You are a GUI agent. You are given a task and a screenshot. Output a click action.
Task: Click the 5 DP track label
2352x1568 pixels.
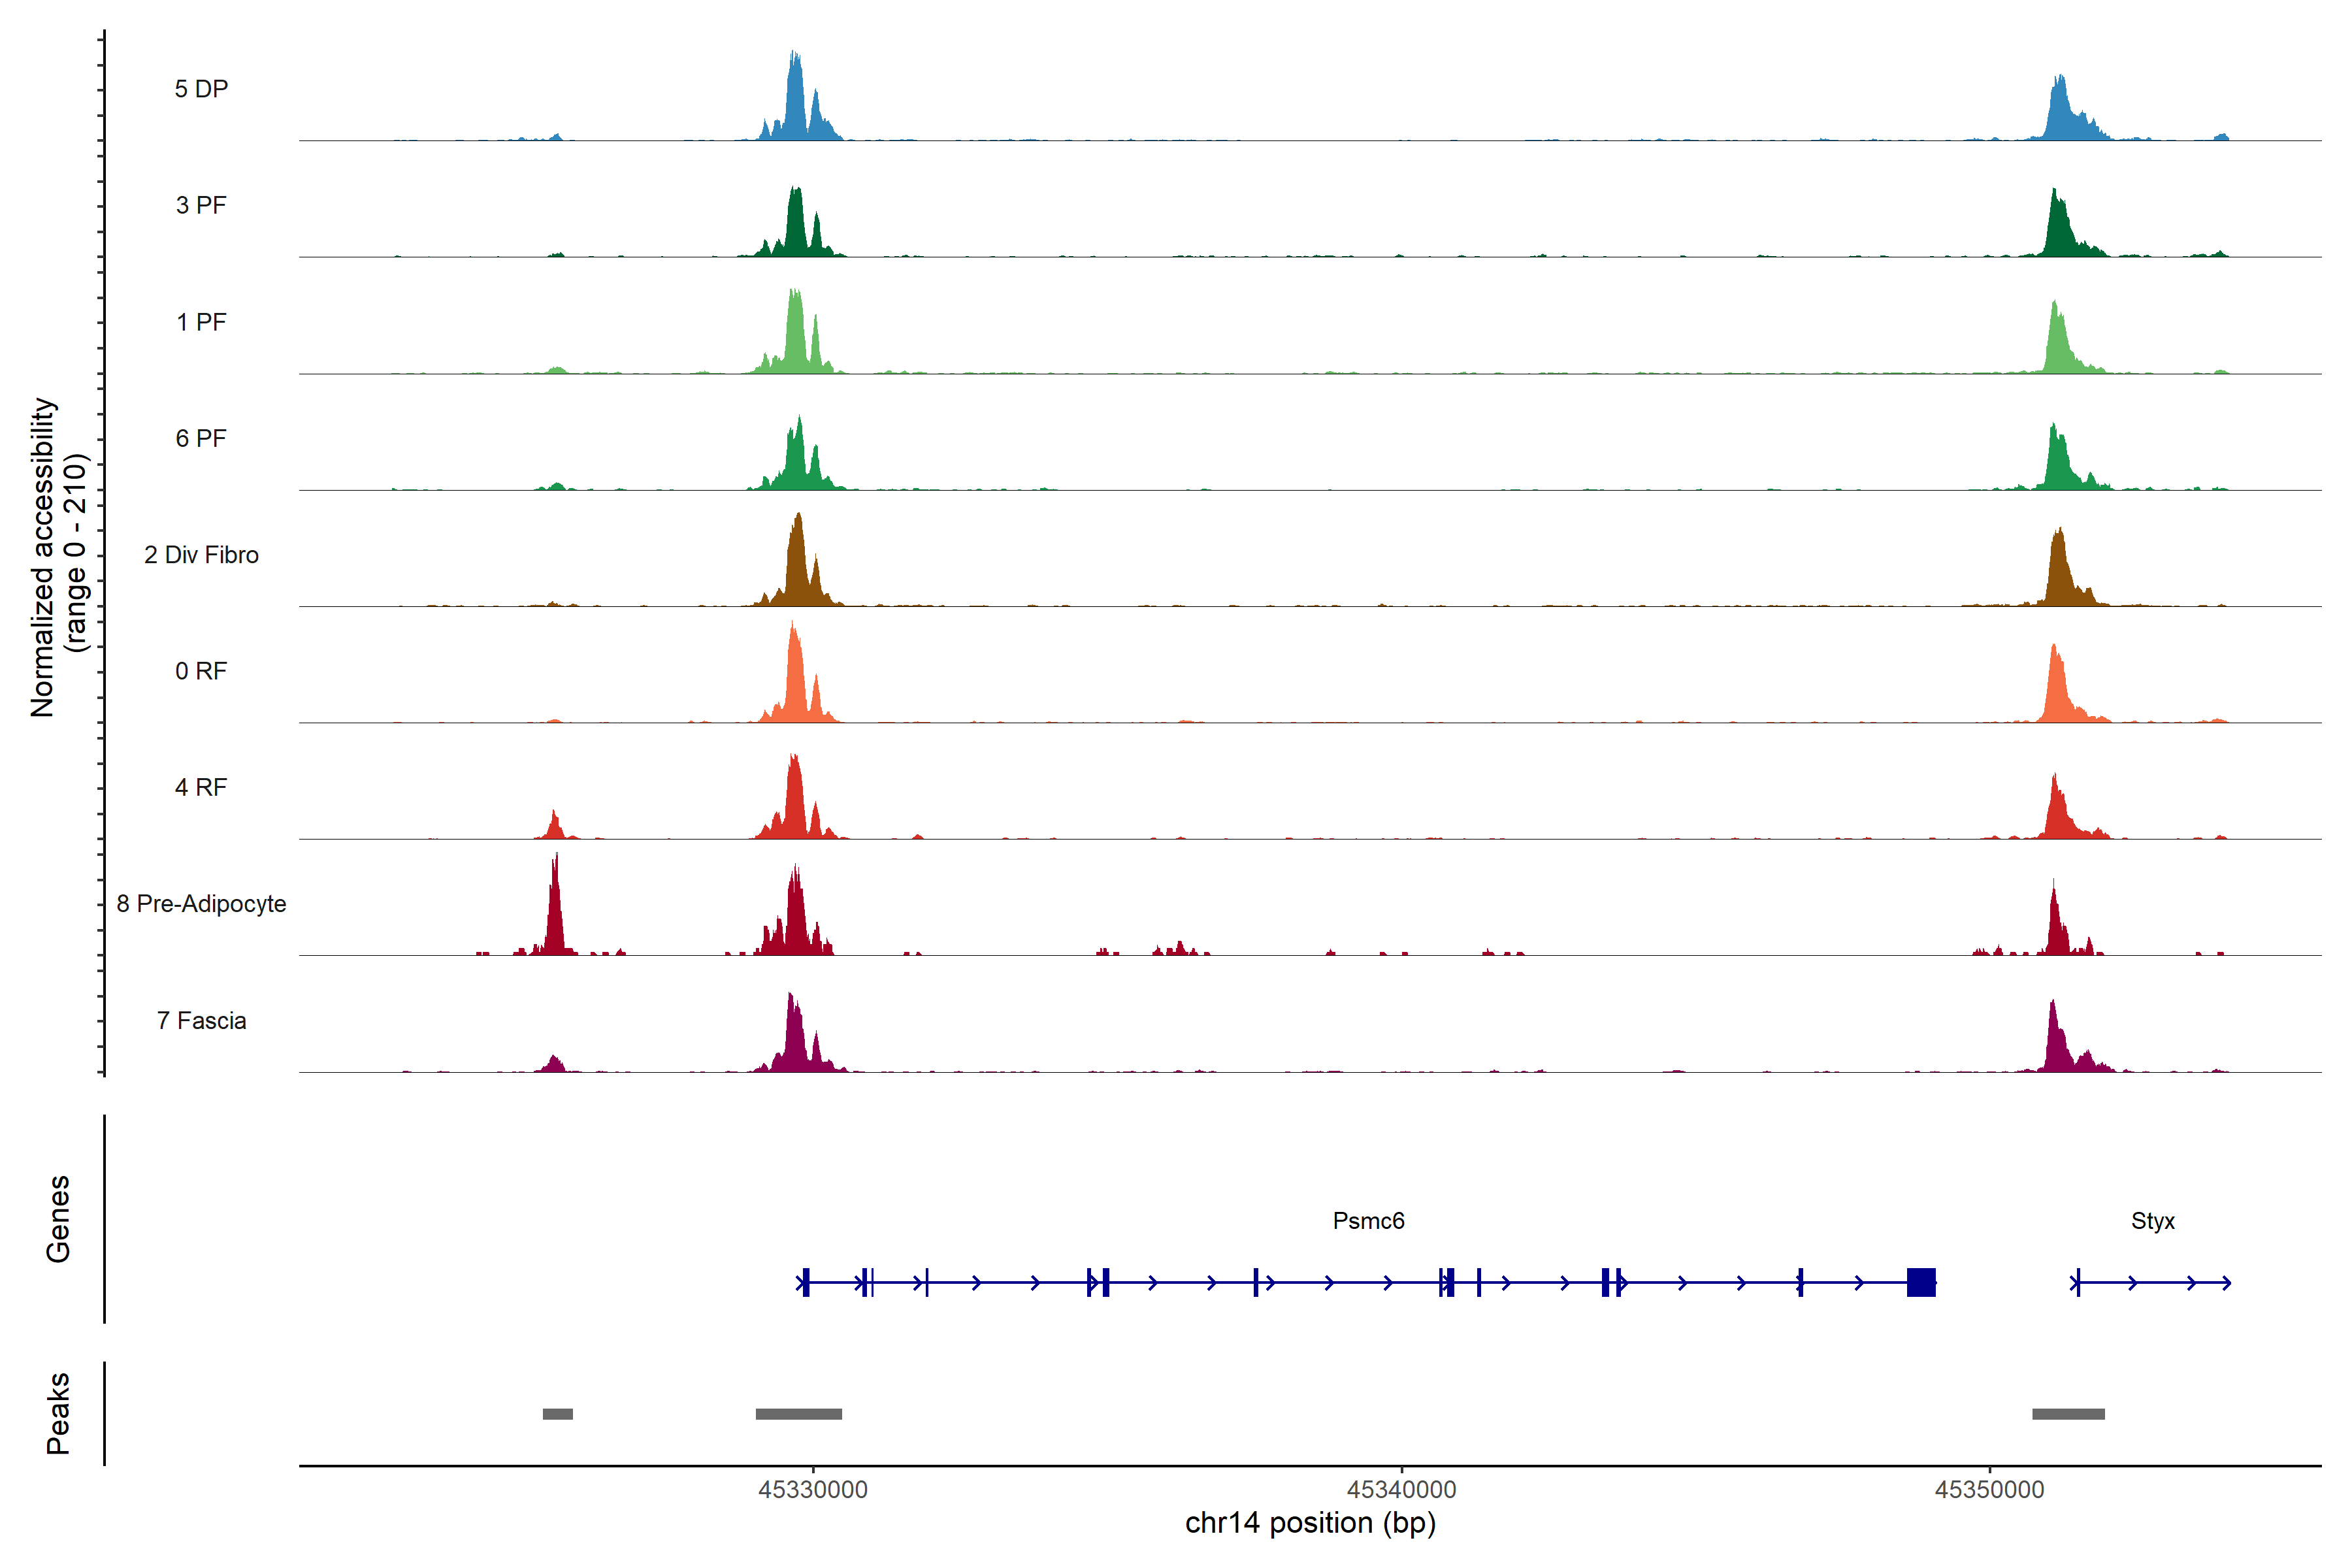coord(201,89)
